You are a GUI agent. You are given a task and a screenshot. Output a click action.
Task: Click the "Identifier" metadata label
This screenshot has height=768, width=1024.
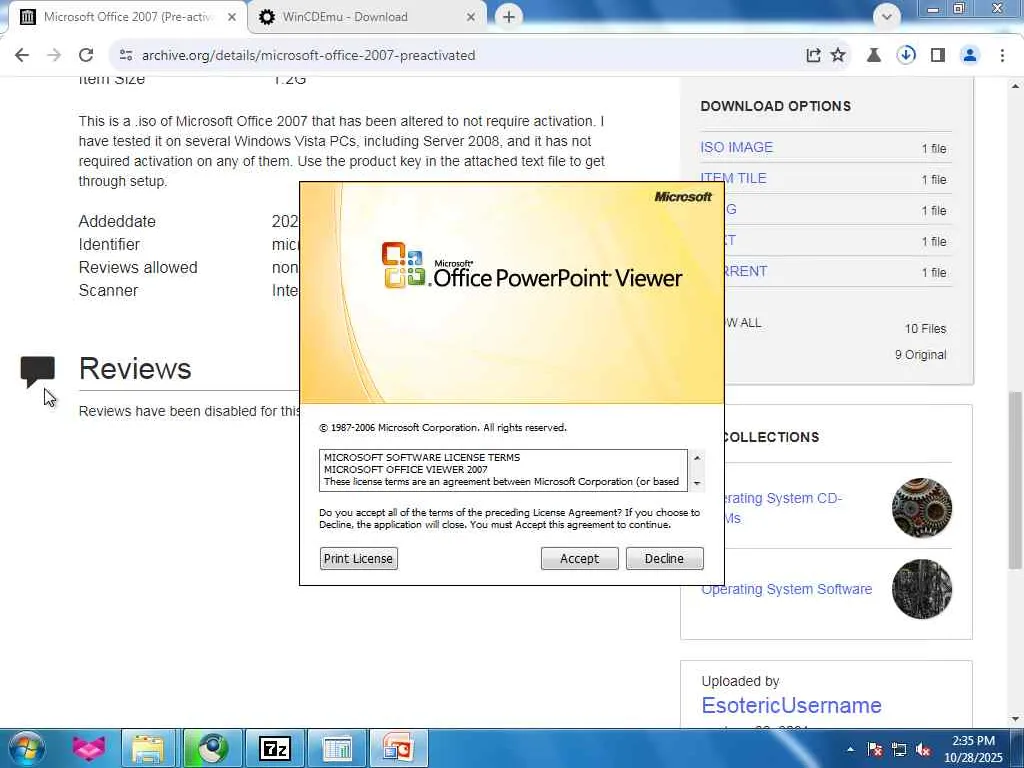coord(109,244)
